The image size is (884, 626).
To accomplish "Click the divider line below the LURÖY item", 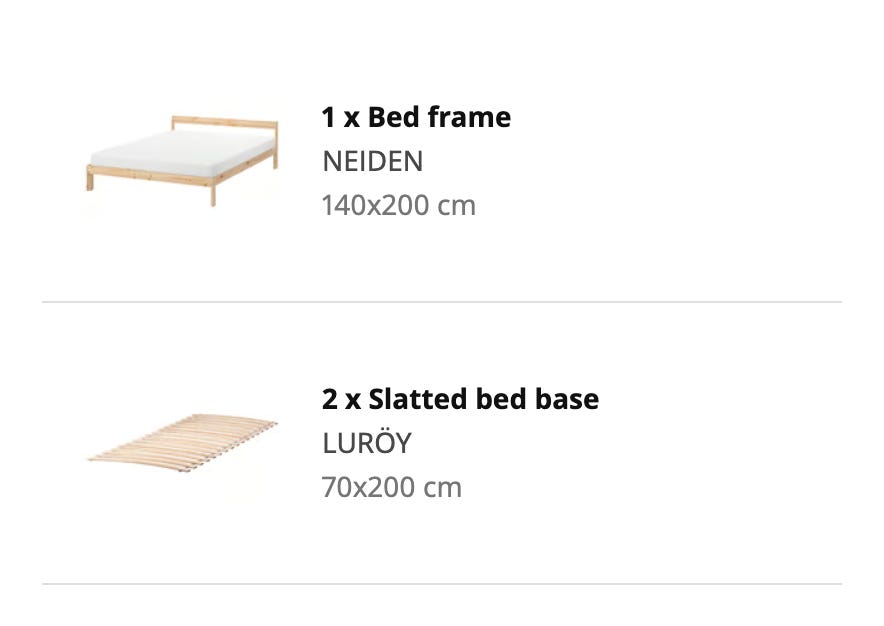I will click(x=442, y=584).
